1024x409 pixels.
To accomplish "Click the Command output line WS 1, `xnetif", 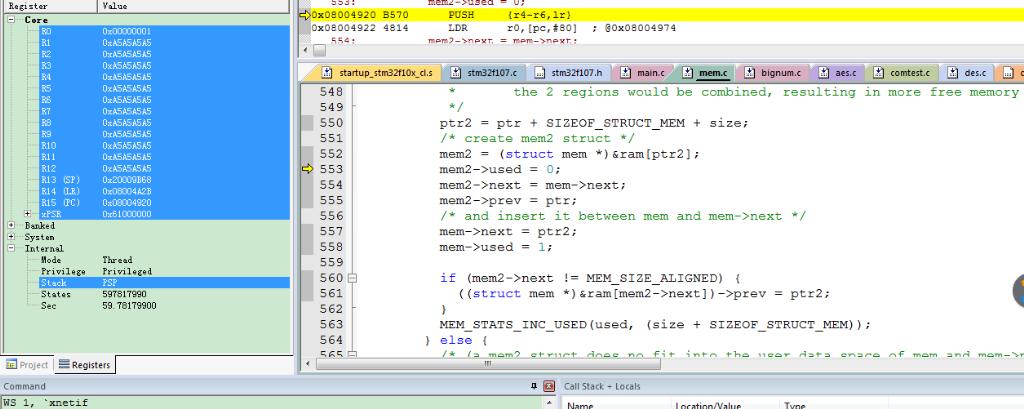I will pyautogui.click(x=46, y=402).
